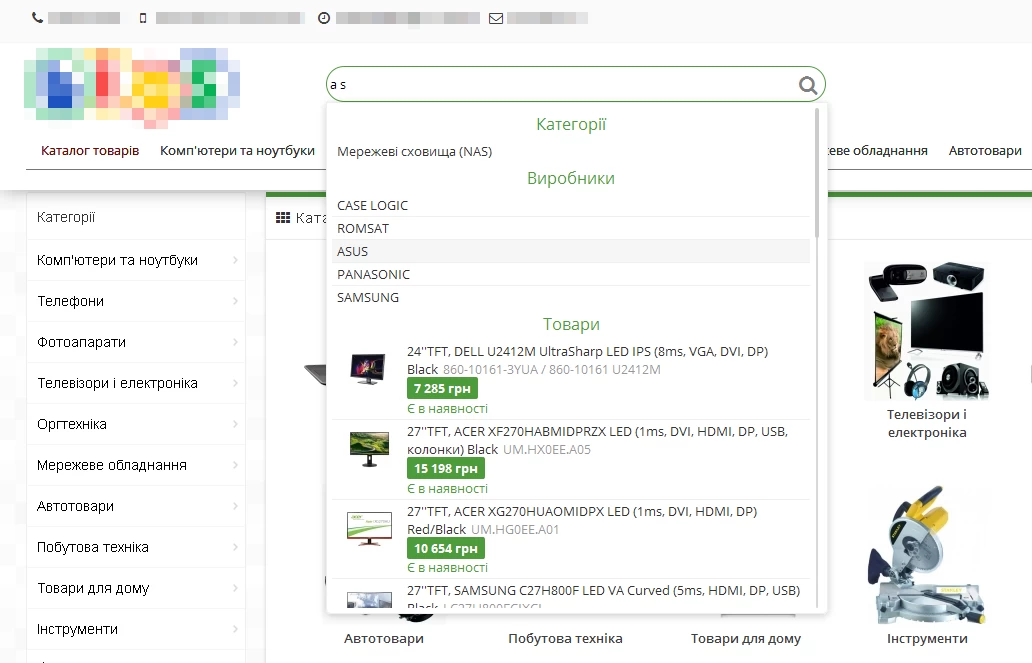Select category suggestion Мережеві сховища (NAS)

[415, 151]
